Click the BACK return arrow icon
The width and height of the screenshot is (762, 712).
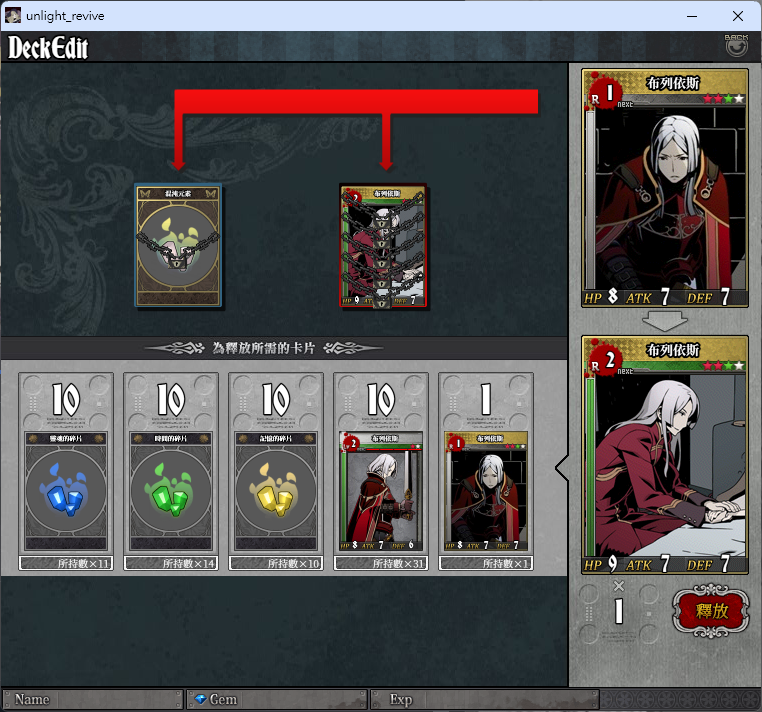(x=736, y=45)
